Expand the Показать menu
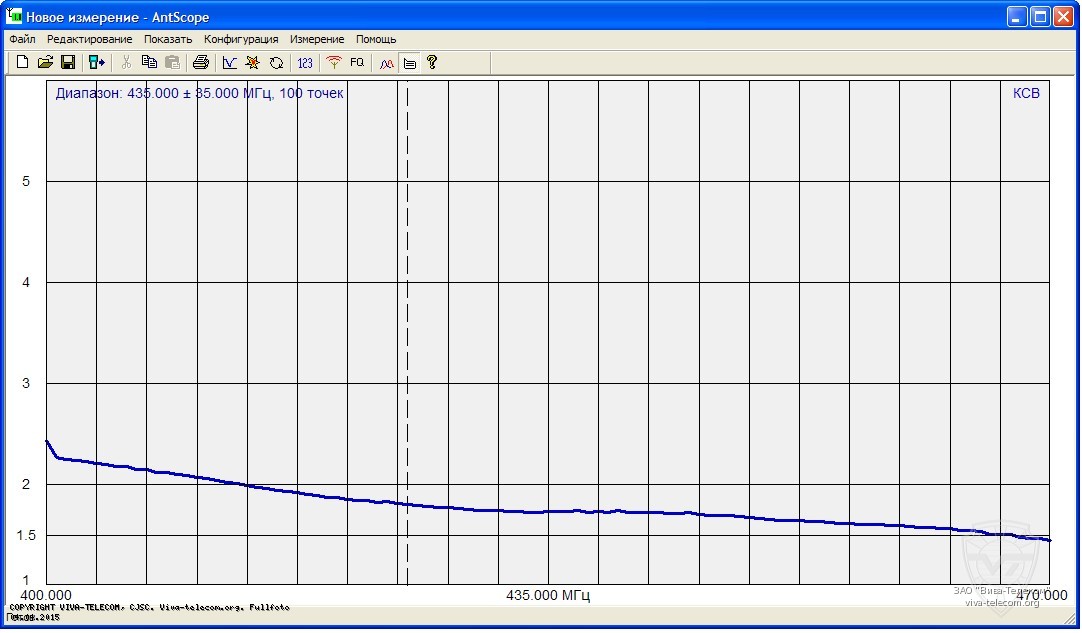The width and height of the screenshot is (1082, 633). (168, 39)
